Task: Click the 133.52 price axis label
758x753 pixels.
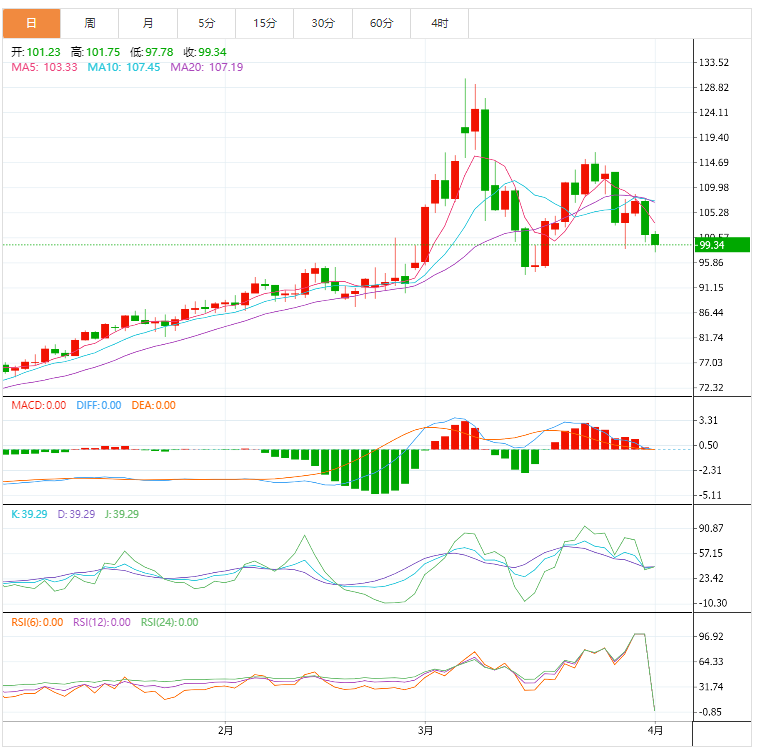Action: (x=714, y=63)
